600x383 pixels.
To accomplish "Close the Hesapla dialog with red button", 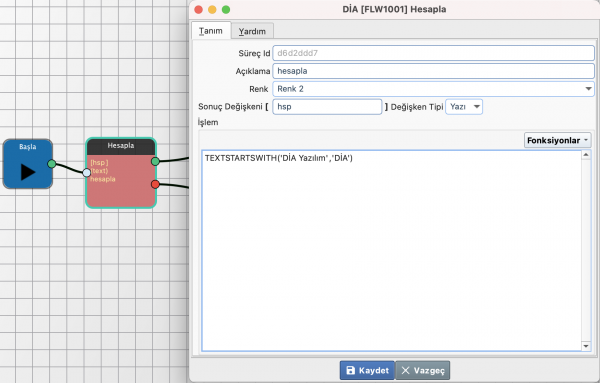I will (199, 10).
